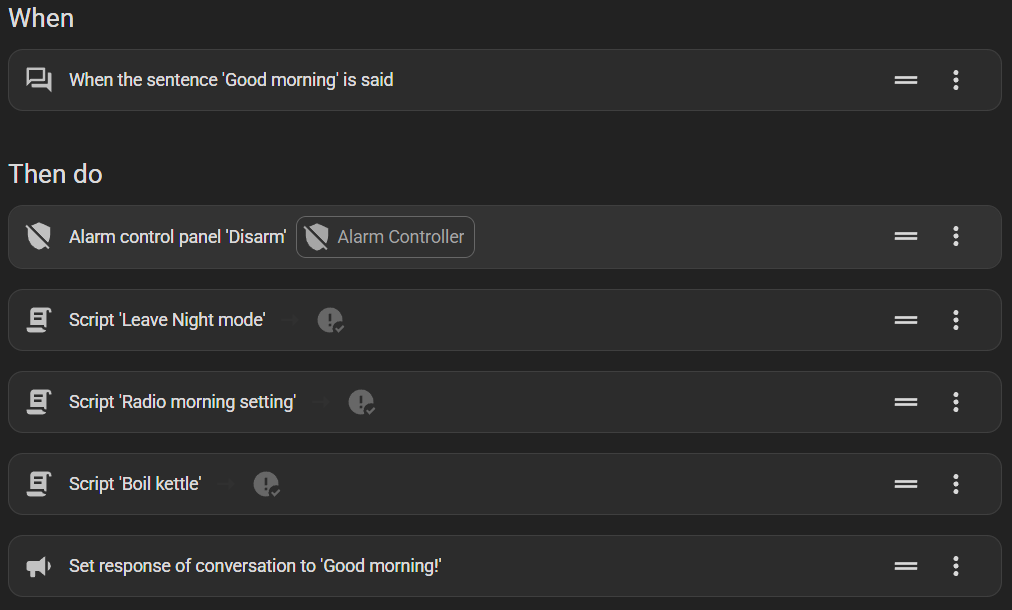Click the Alarm Disarm shield icon
This screenshot has height=610, width=1012.
tap(39, 237)
